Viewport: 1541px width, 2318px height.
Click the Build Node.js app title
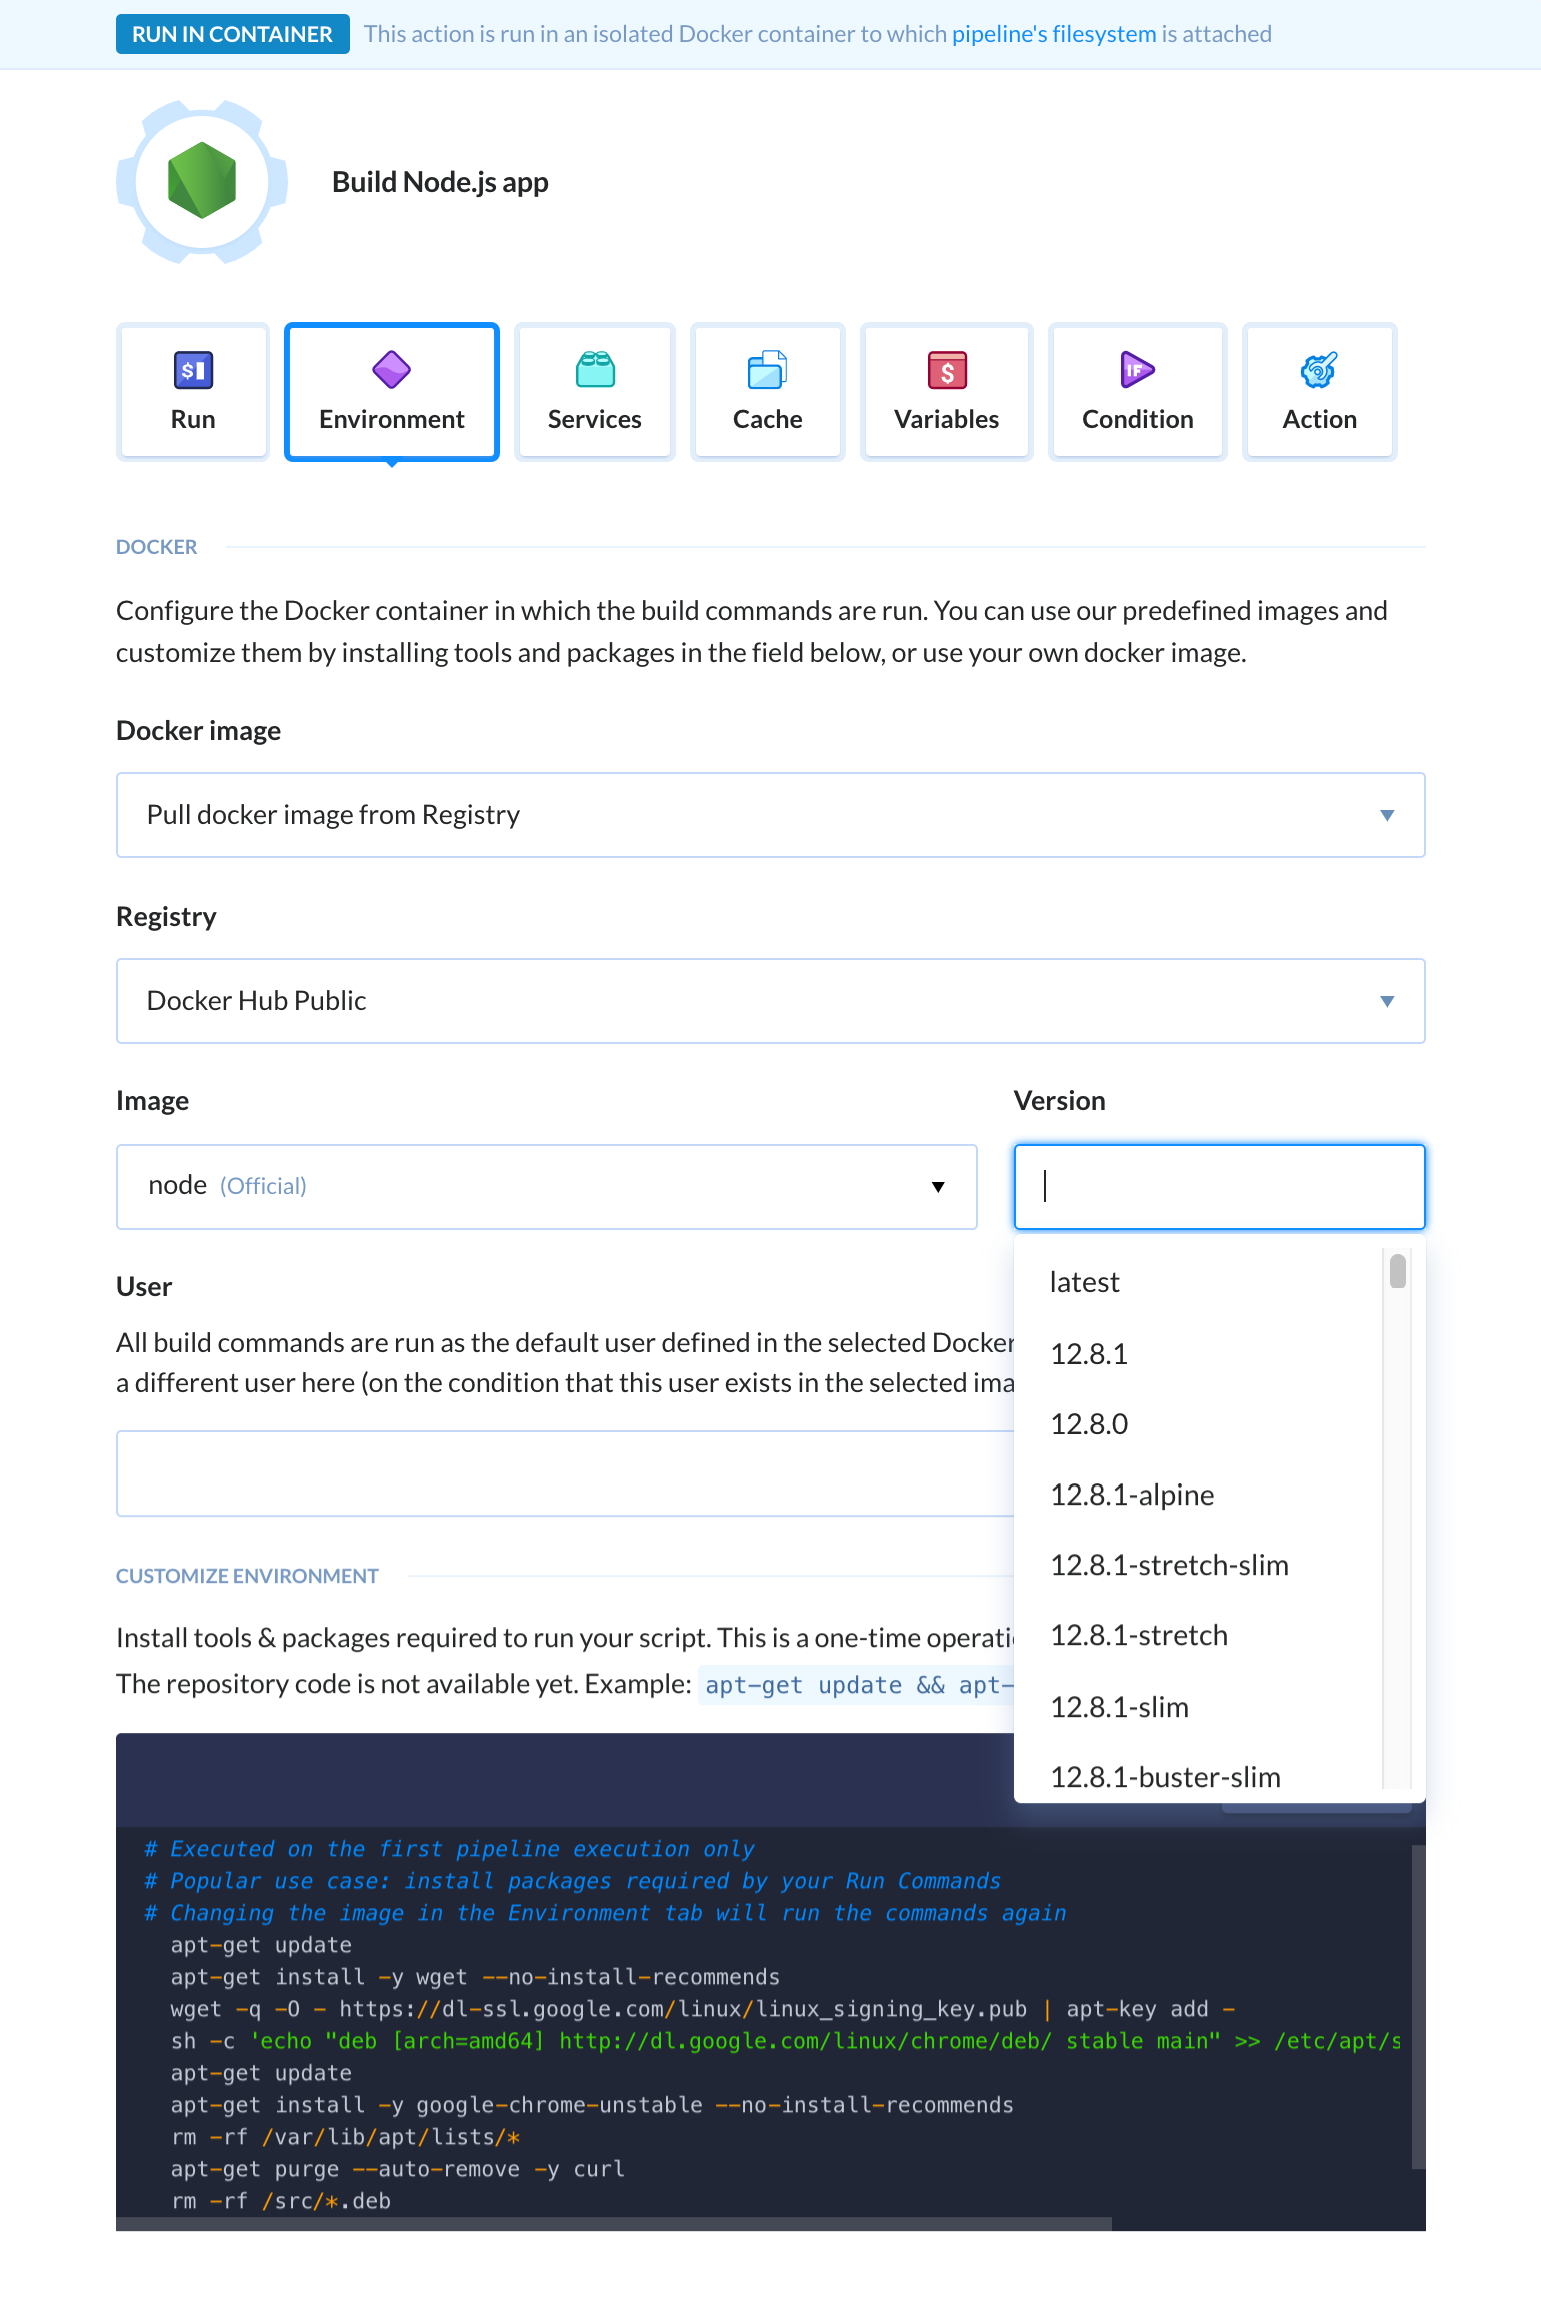click(x=440, y=182)
